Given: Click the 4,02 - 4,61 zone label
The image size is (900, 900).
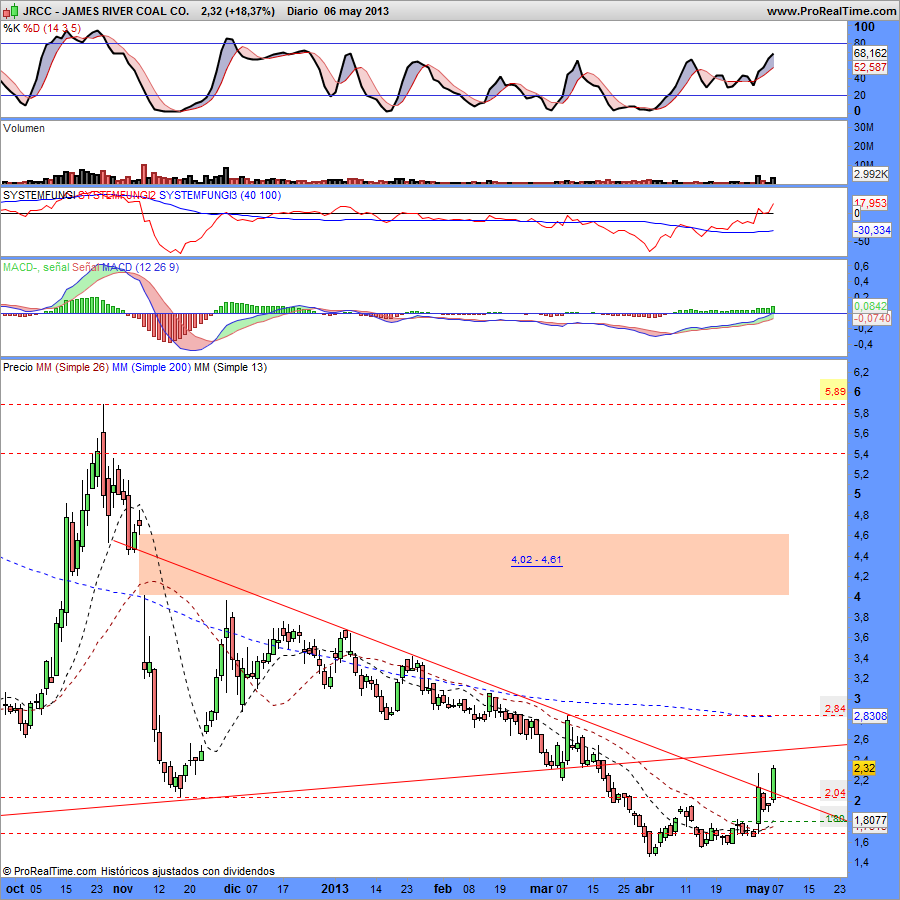Looking at the screenshot, I should point(537,560).
